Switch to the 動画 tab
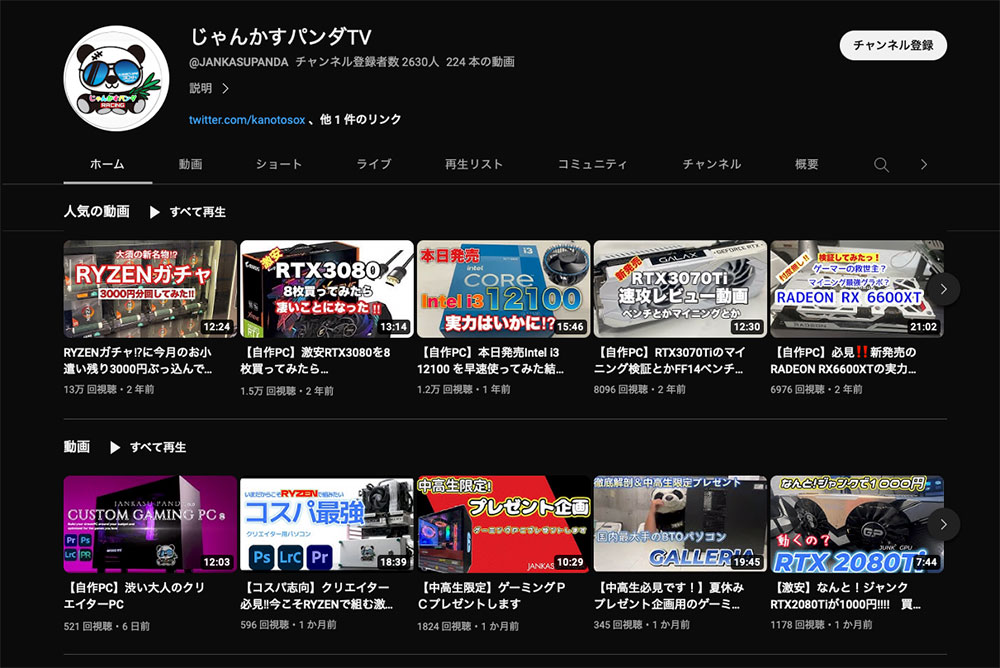Screen dimensions: 1000x668 190,164
